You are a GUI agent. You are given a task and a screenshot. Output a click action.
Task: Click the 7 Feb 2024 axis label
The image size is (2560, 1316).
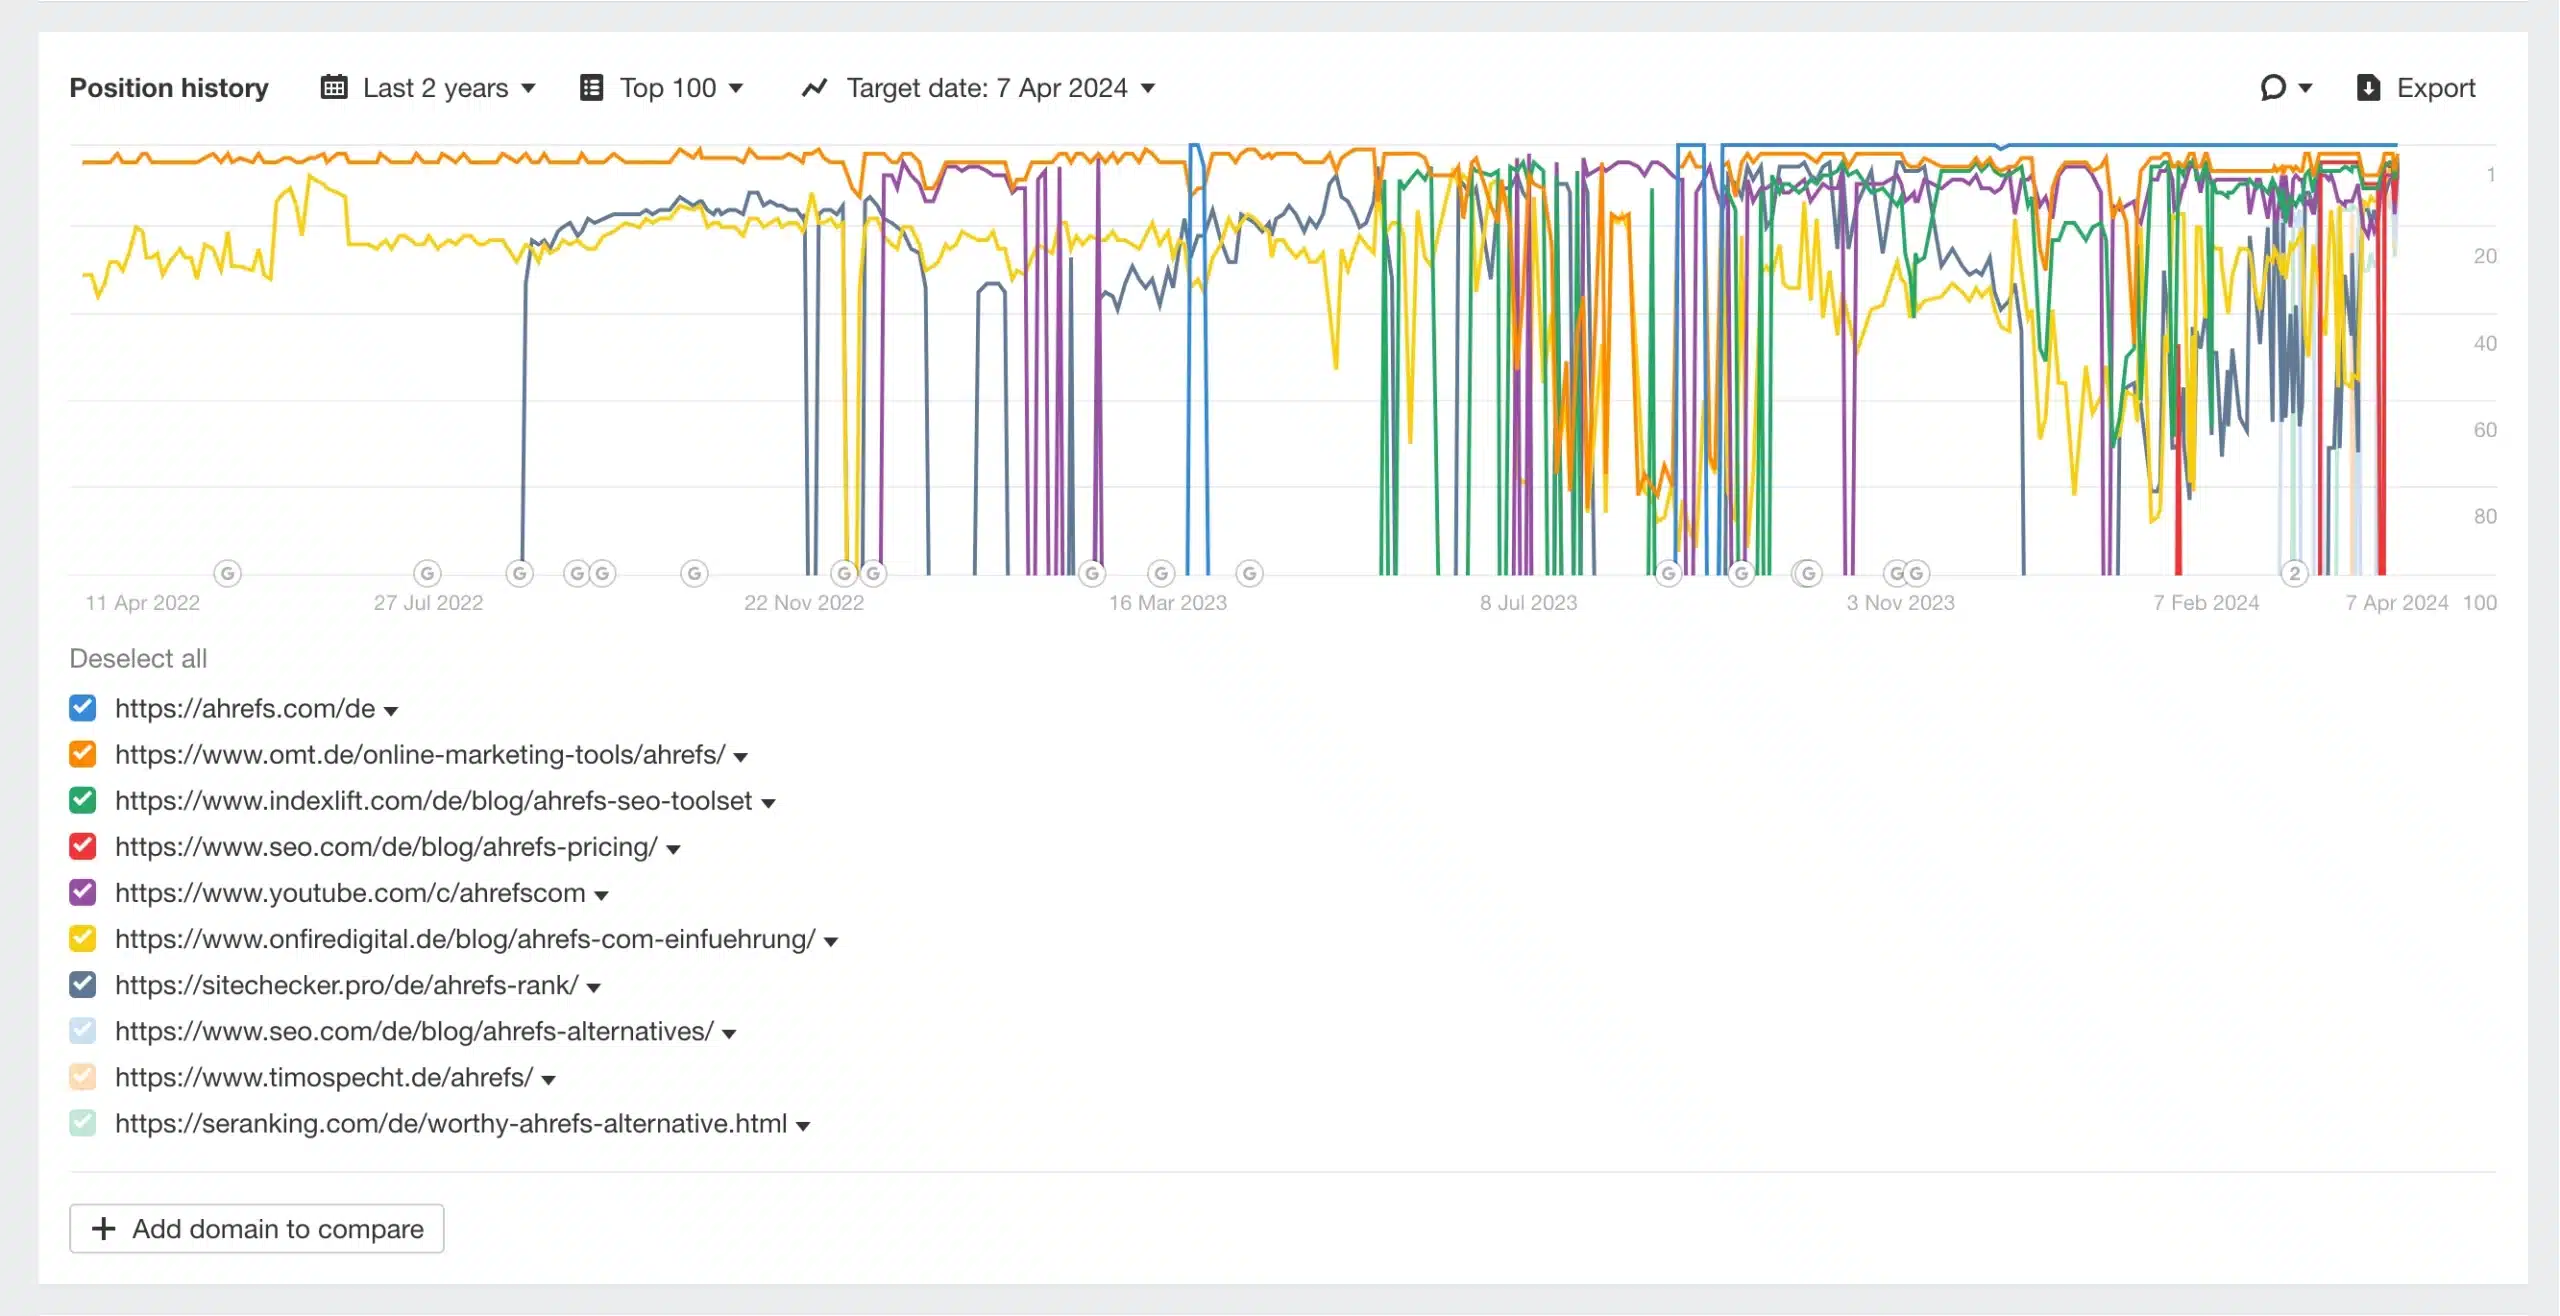pos(2206,602)
